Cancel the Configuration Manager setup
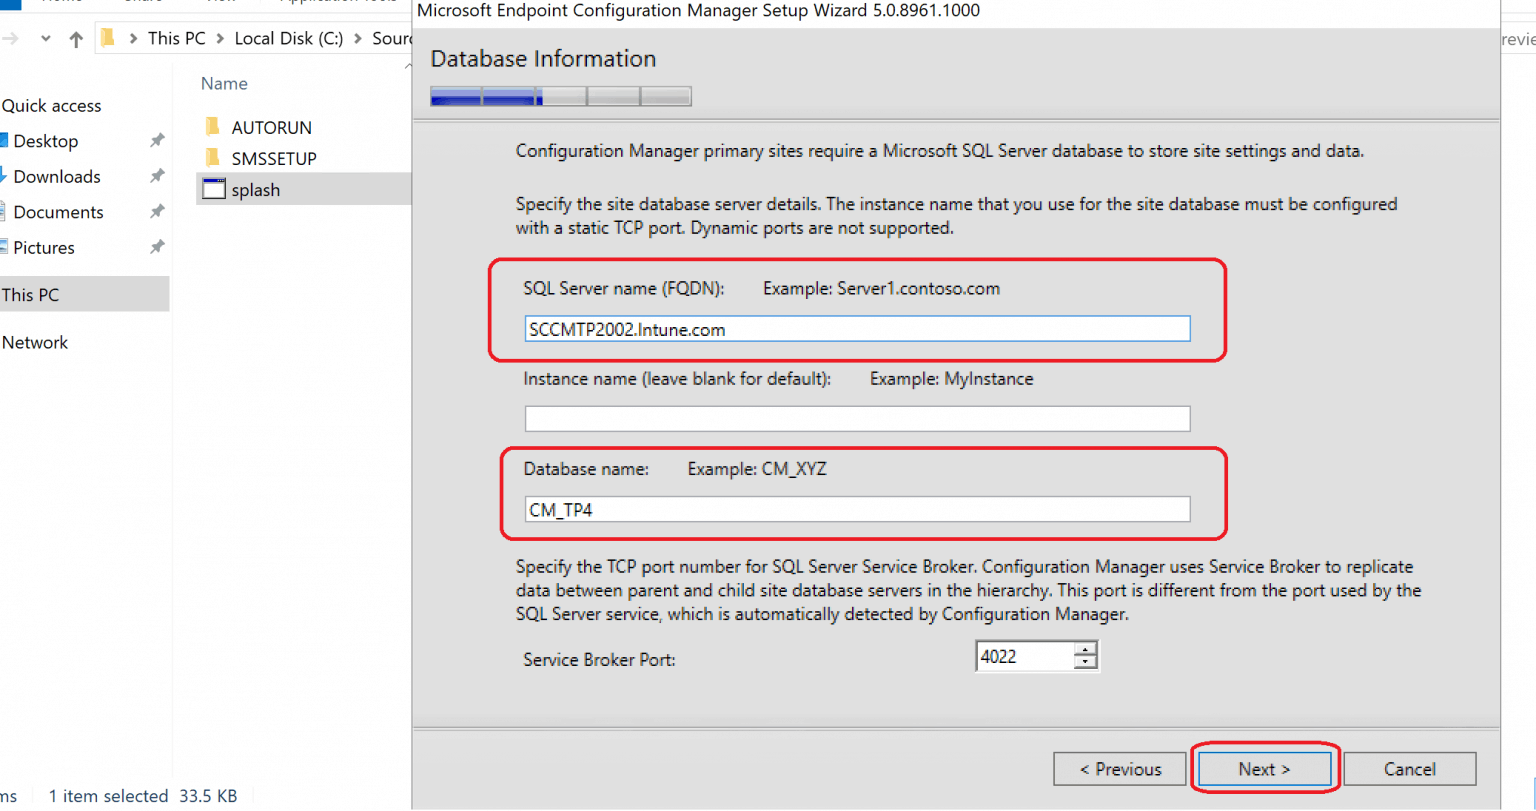This screenshot has width=1536, height=811. [1410, 769]
